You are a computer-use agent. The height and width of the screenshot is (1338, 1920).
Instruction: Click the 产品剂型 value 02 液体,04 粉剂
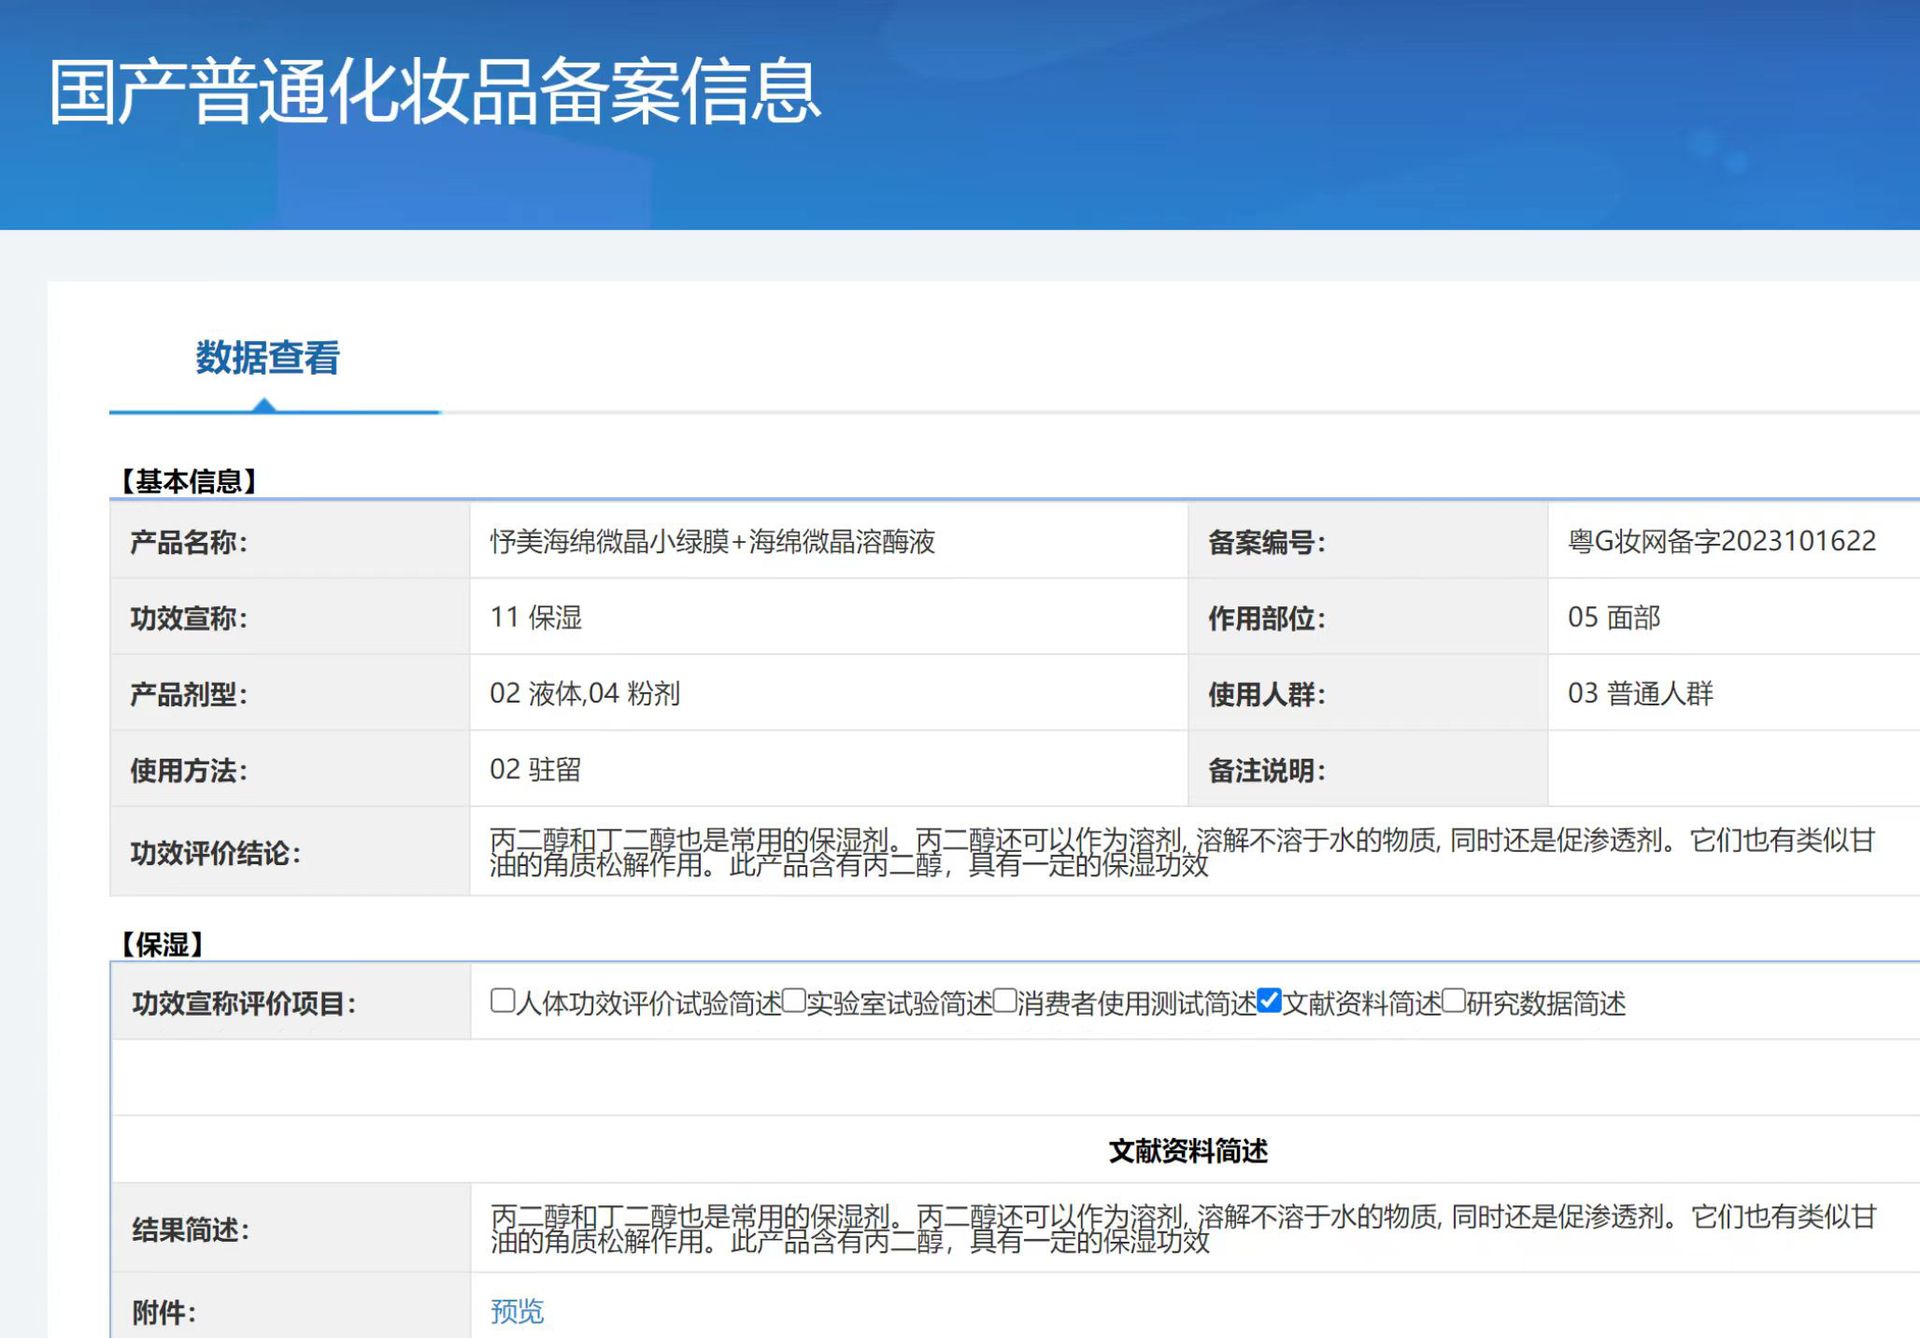585,694
